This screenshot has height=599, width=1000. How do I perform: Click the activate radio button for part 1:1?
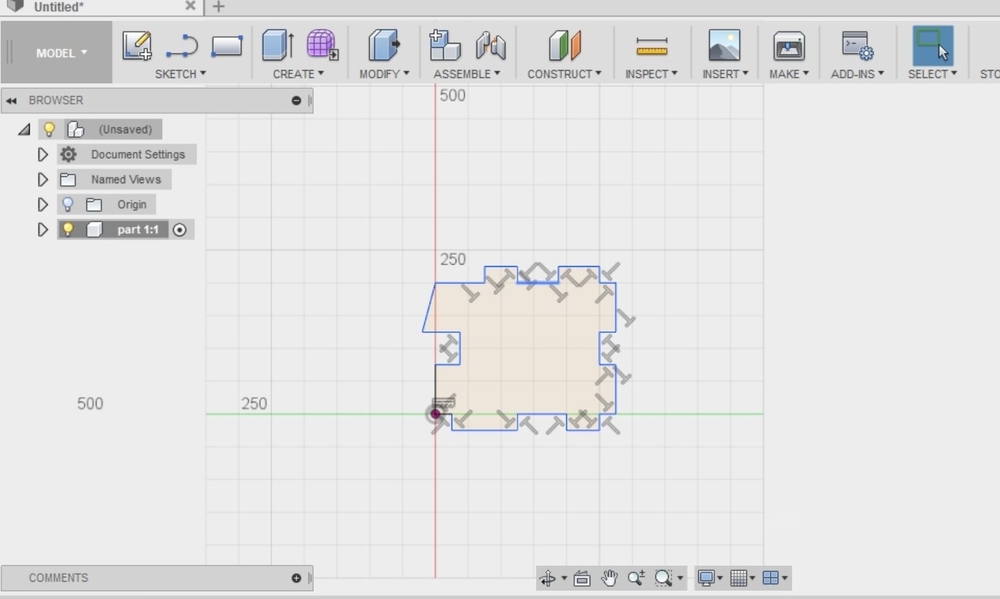pos(180,229)
